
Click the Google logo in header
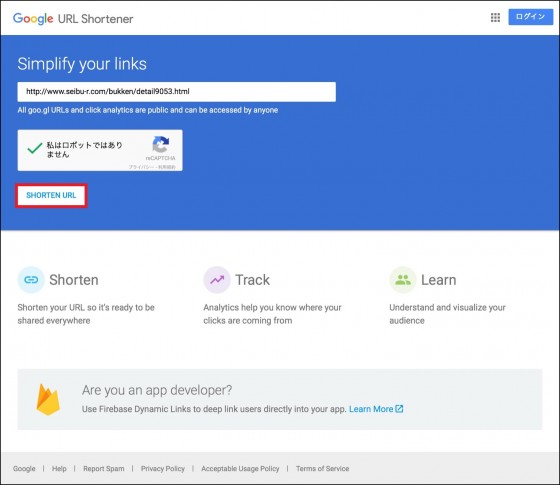[33, 19]
